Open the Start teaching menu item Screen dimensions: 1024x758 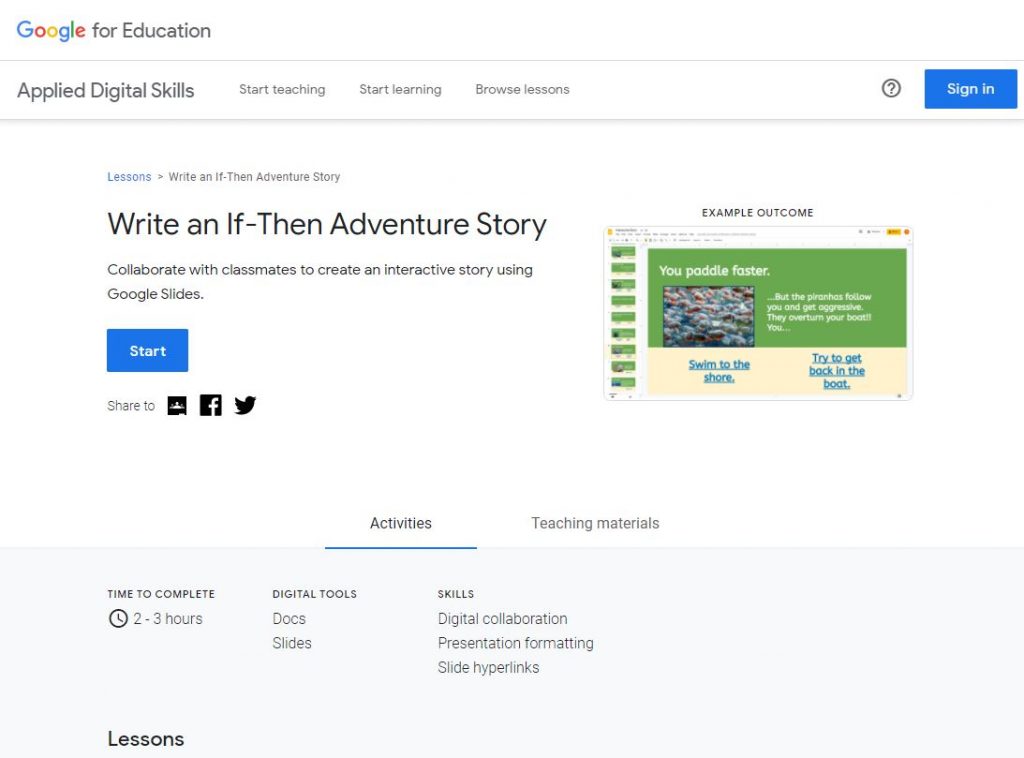282,89
